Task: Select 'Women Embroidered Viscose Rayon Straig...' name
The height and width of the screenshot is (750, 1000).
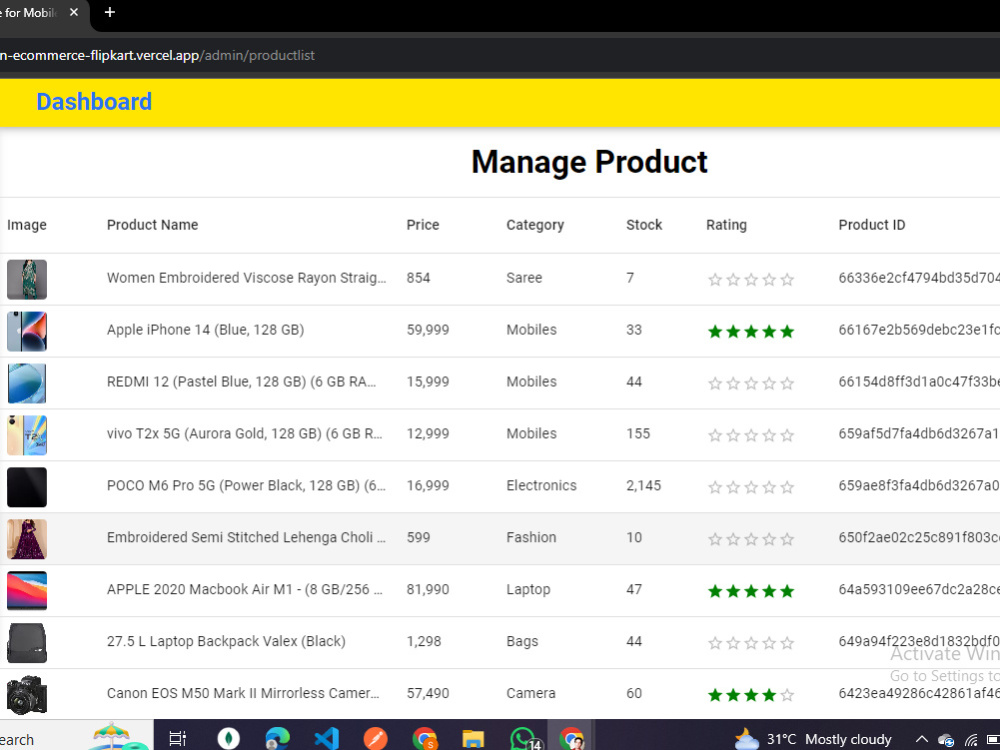Action: (246, 278)
